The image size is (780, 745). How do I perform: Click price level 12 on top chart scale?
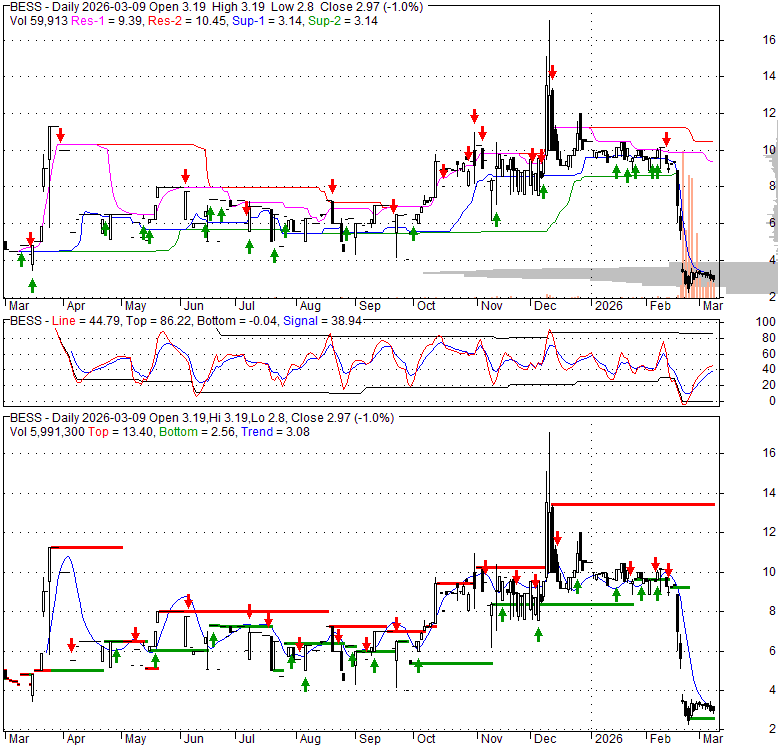(769, 113)
